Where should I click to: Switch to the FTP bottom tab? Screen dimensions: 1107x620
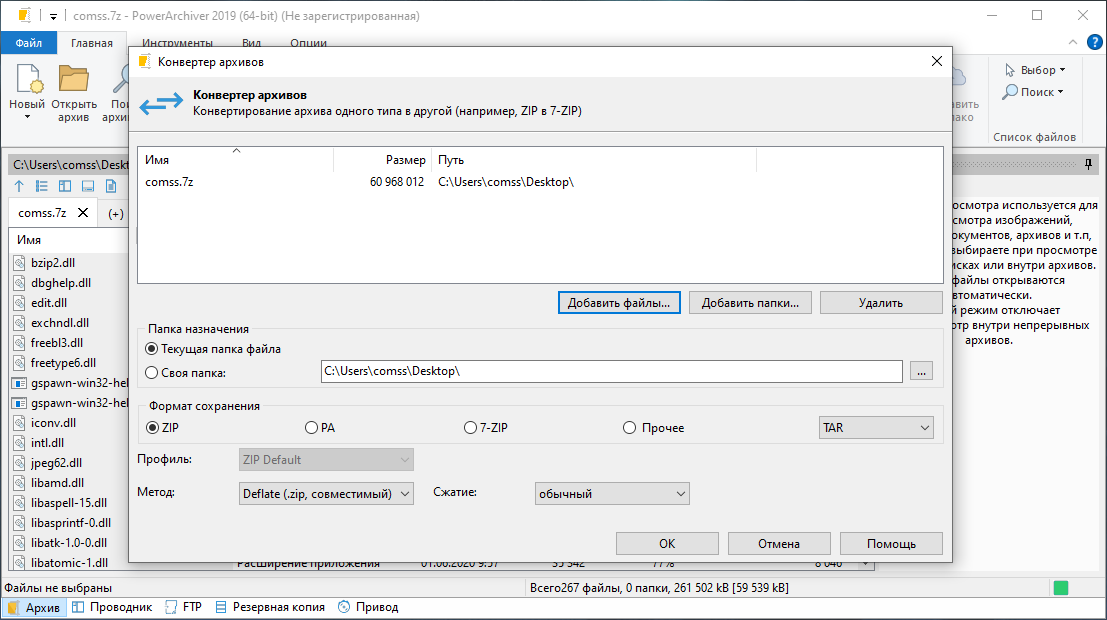184,607
